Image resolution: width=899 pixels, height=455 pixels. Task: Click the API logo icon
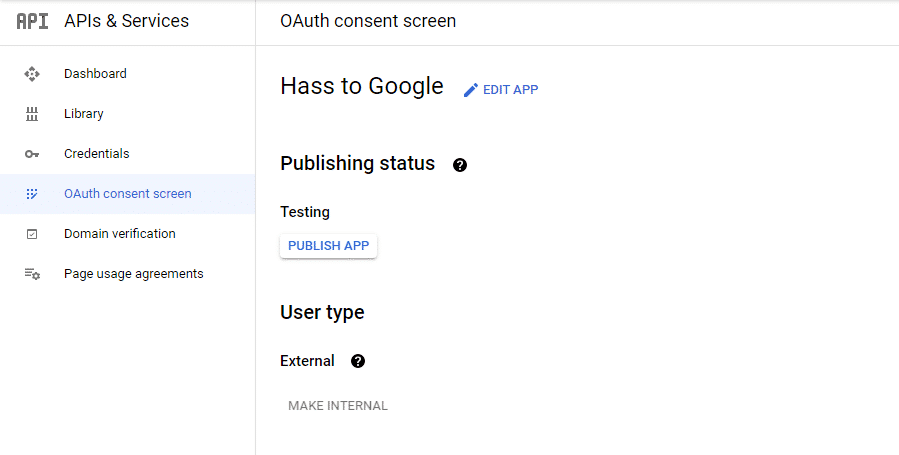point(32,21)
